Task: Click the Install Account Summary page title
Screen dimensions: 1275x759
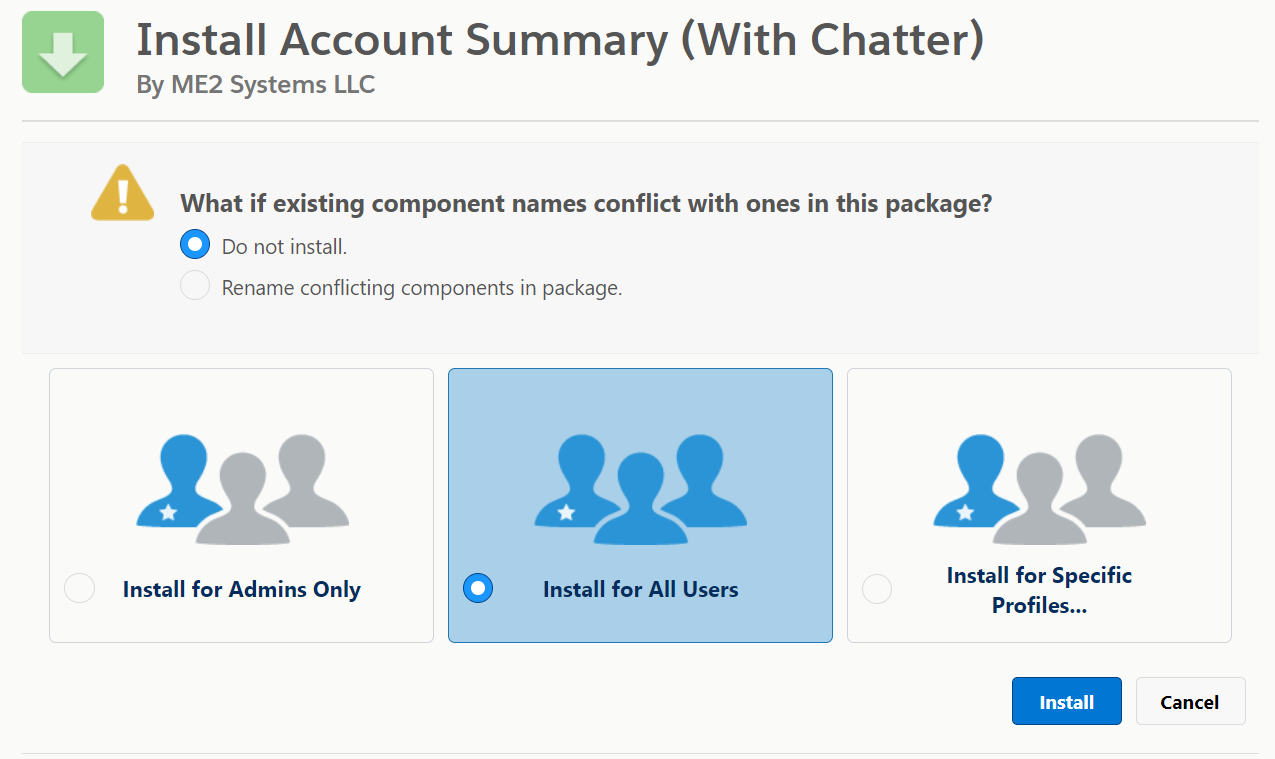Action: coord(560,40)
